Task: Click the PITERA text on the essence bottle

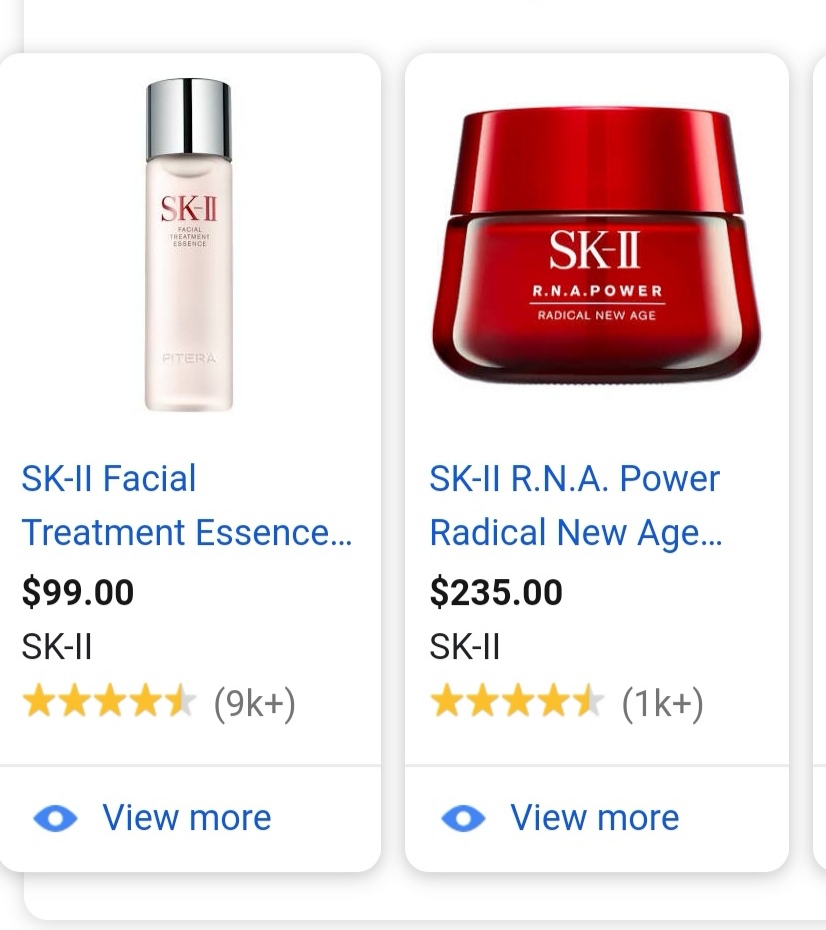Action: click(188, 357)
